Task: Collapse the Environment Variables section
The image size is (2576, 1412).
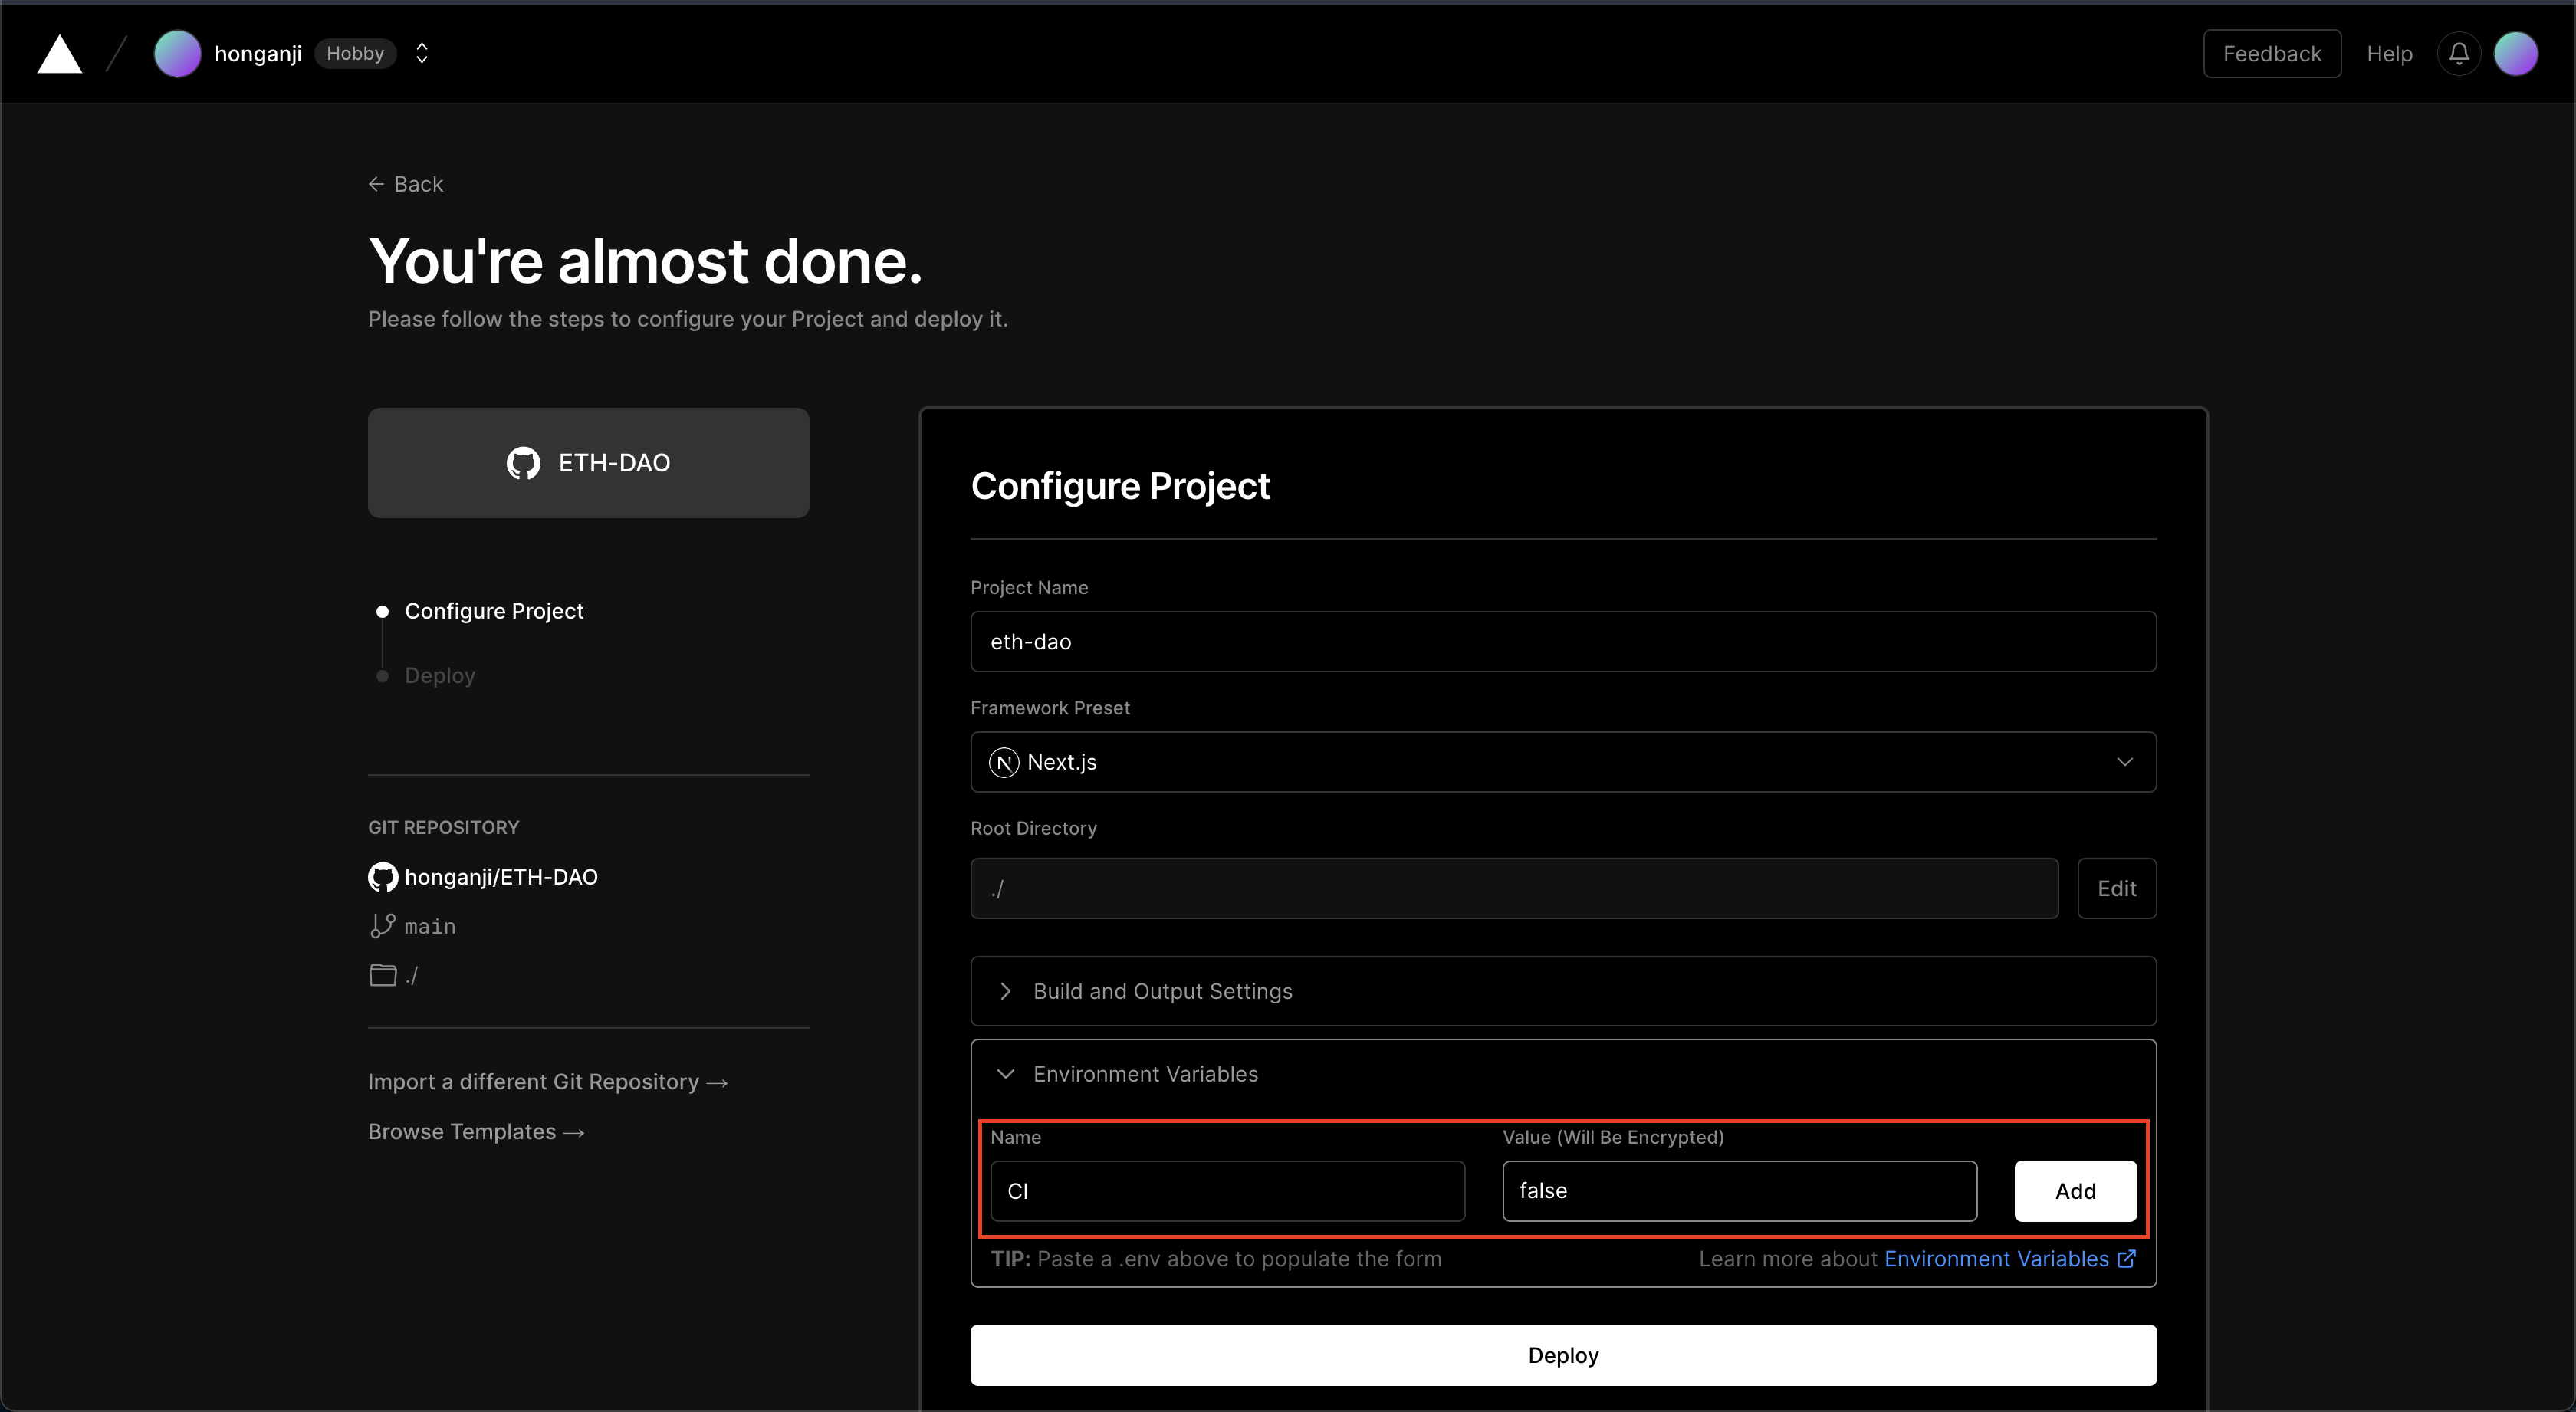Action: [x=1563, y=1074]
